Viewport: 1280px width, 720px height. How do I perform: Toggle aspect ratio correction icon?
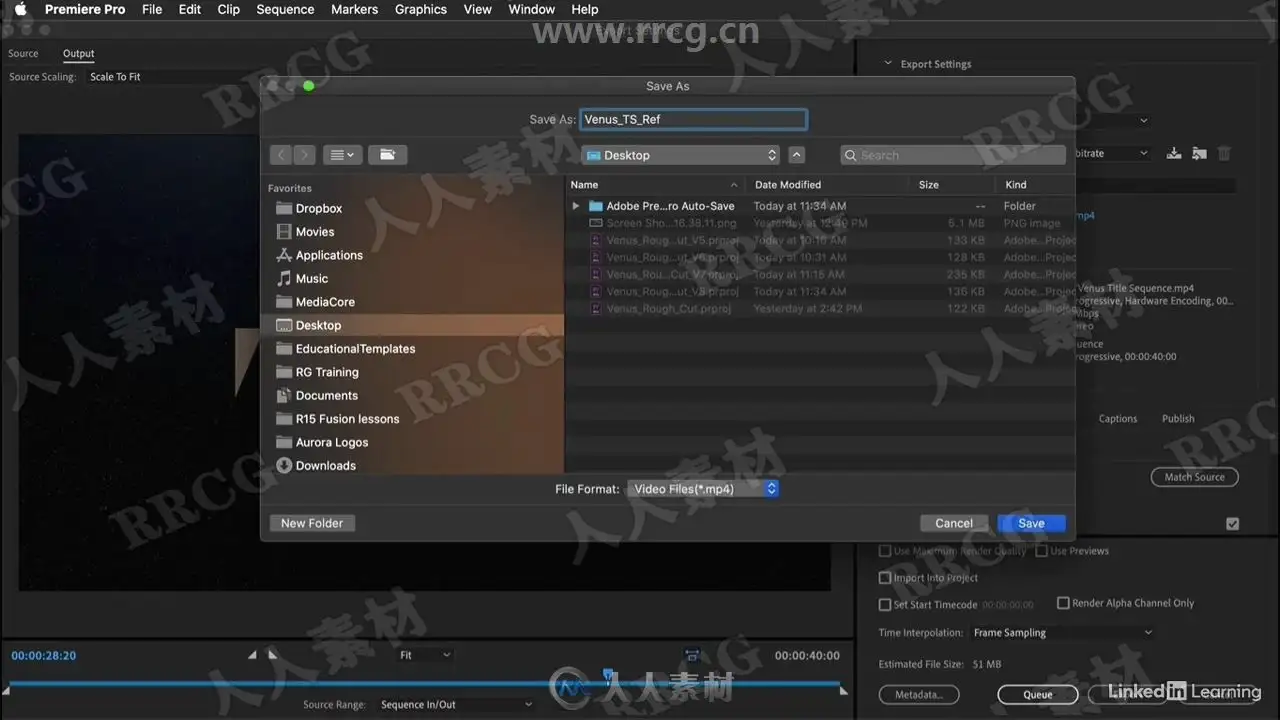(692, 655)
